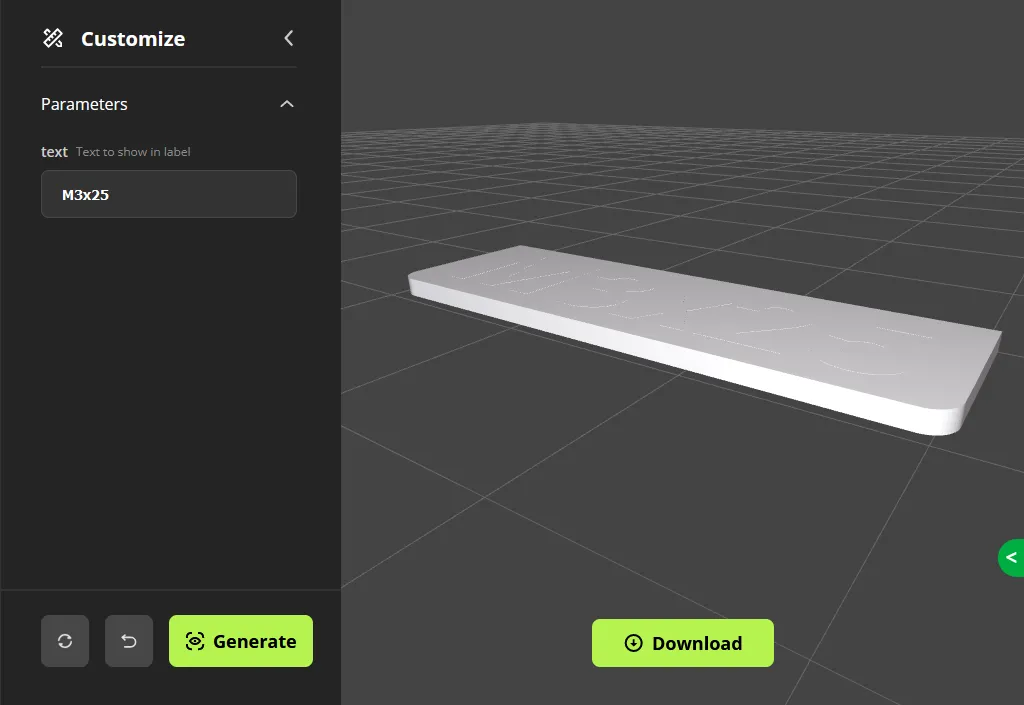
Task: Click the Parameters section header
Action: point(84,103)
